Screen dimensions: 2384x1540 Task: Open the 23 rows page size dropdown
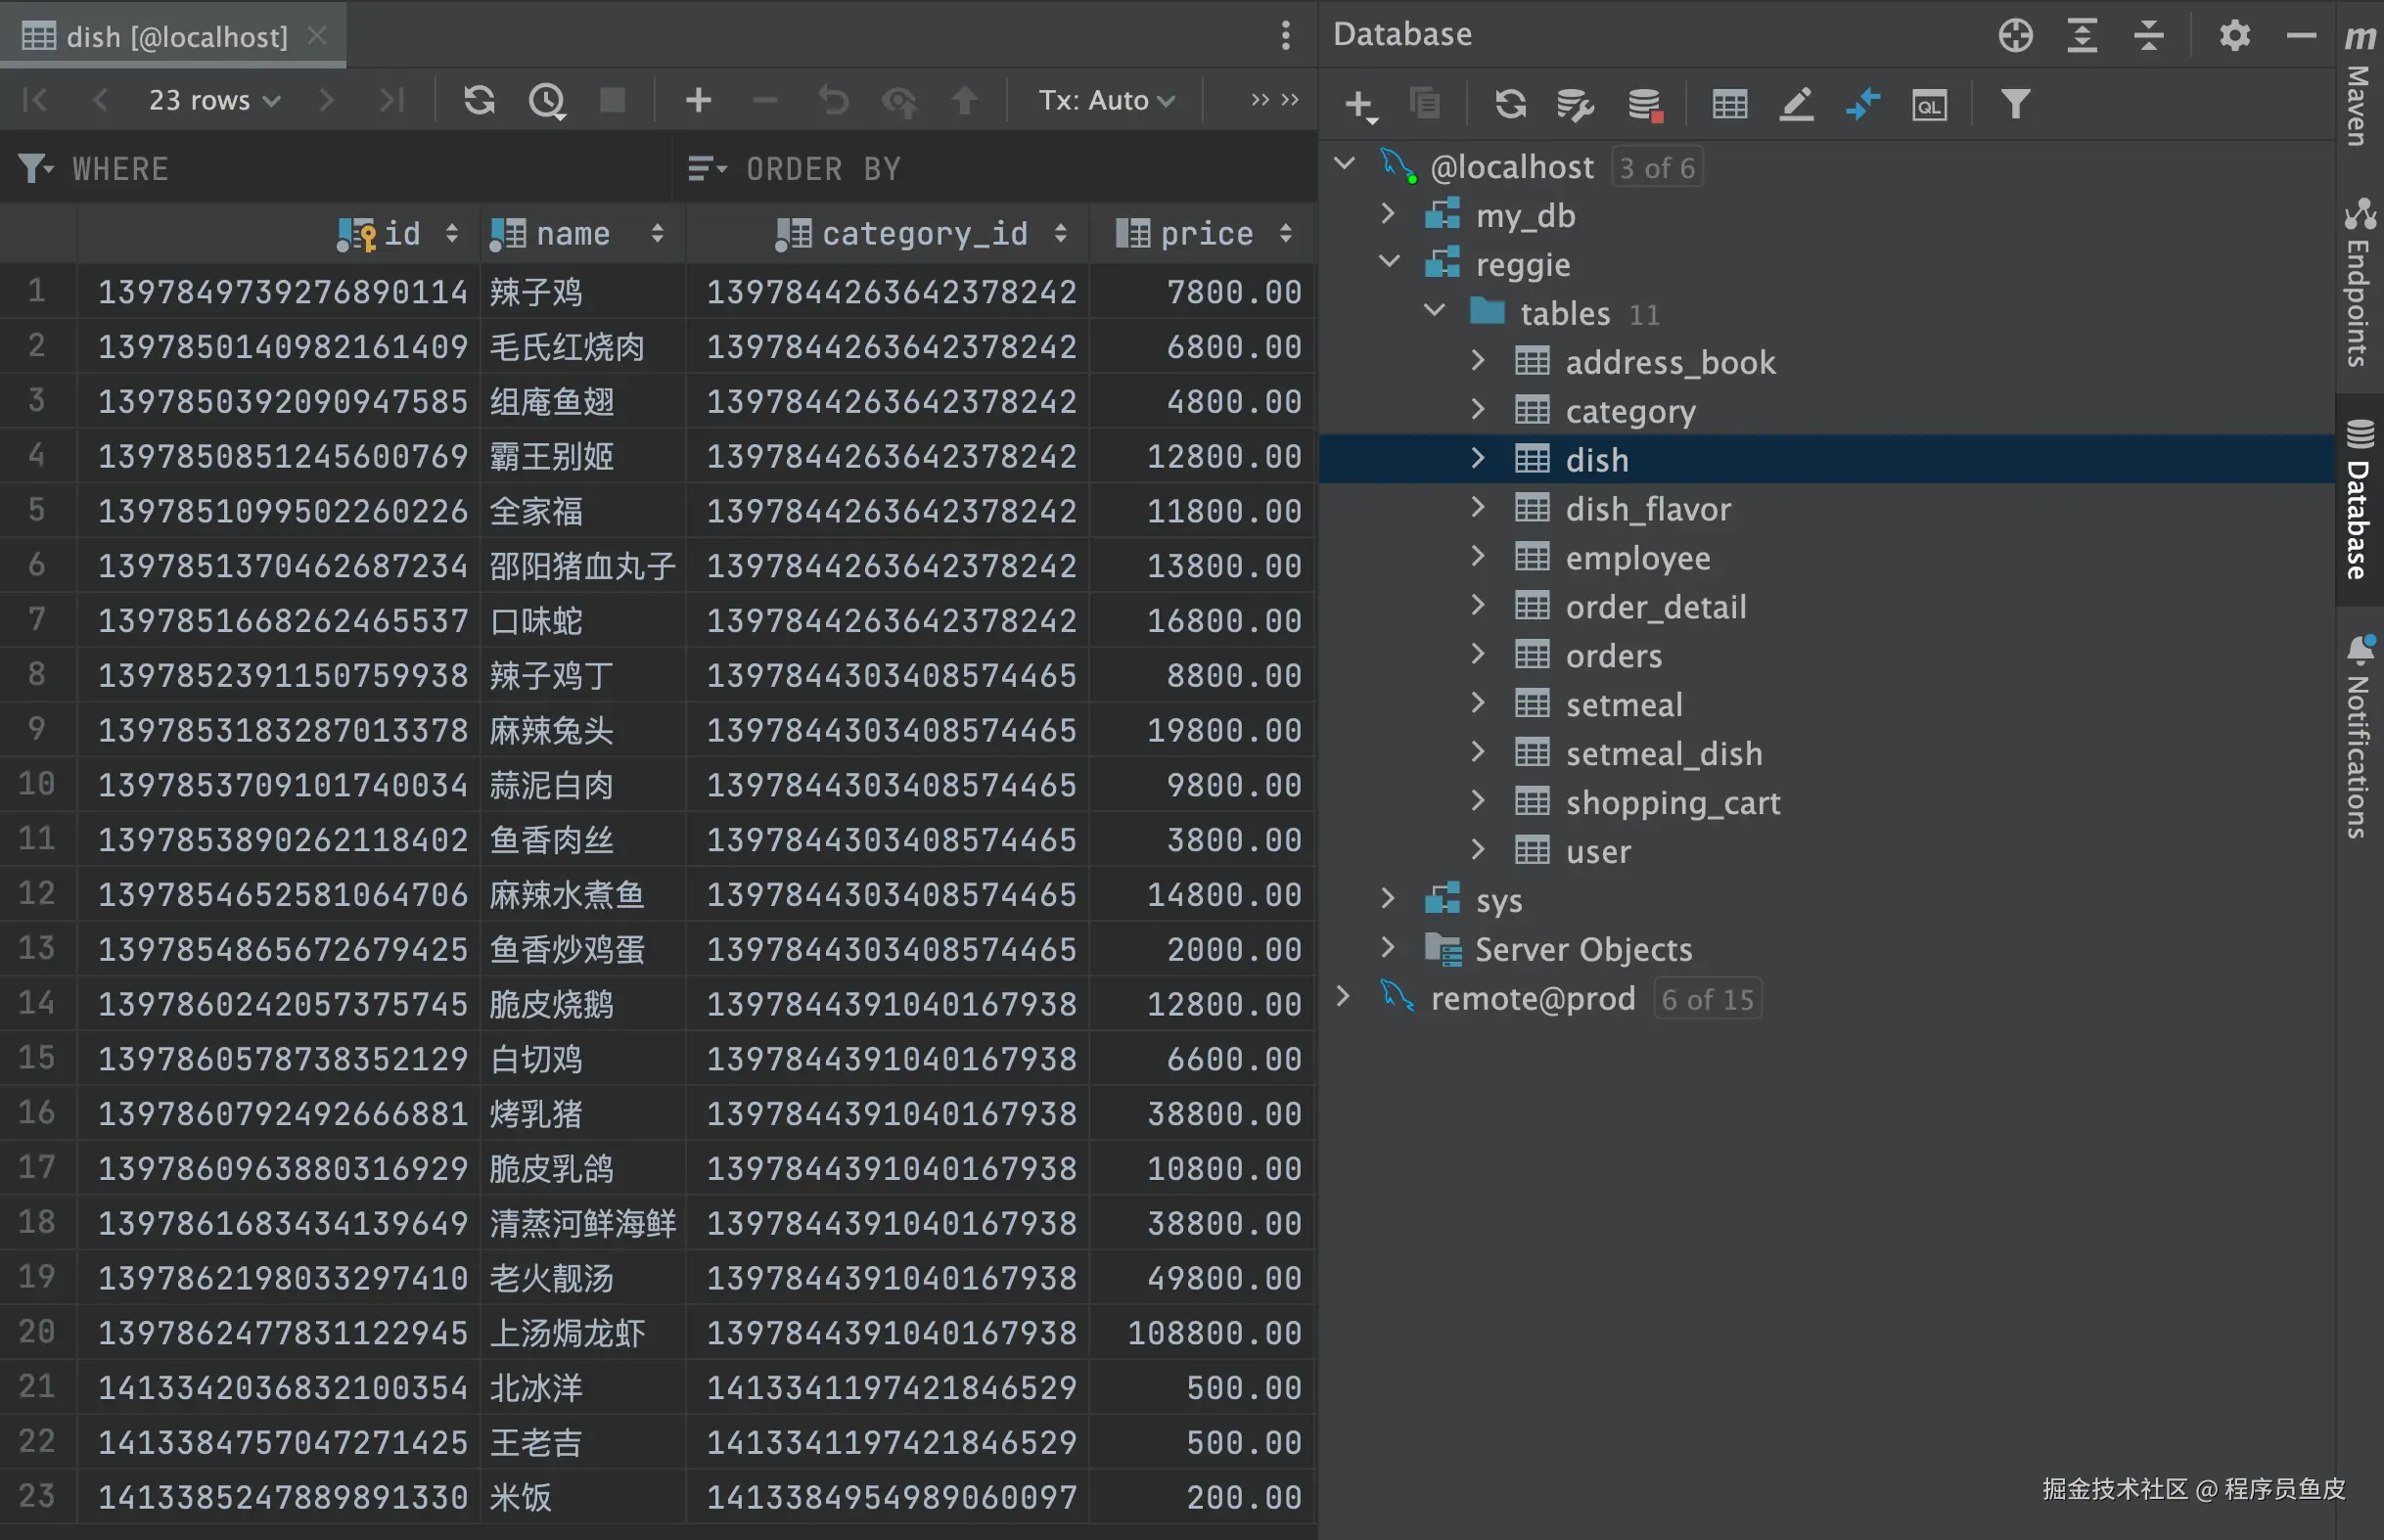point(214,100)
